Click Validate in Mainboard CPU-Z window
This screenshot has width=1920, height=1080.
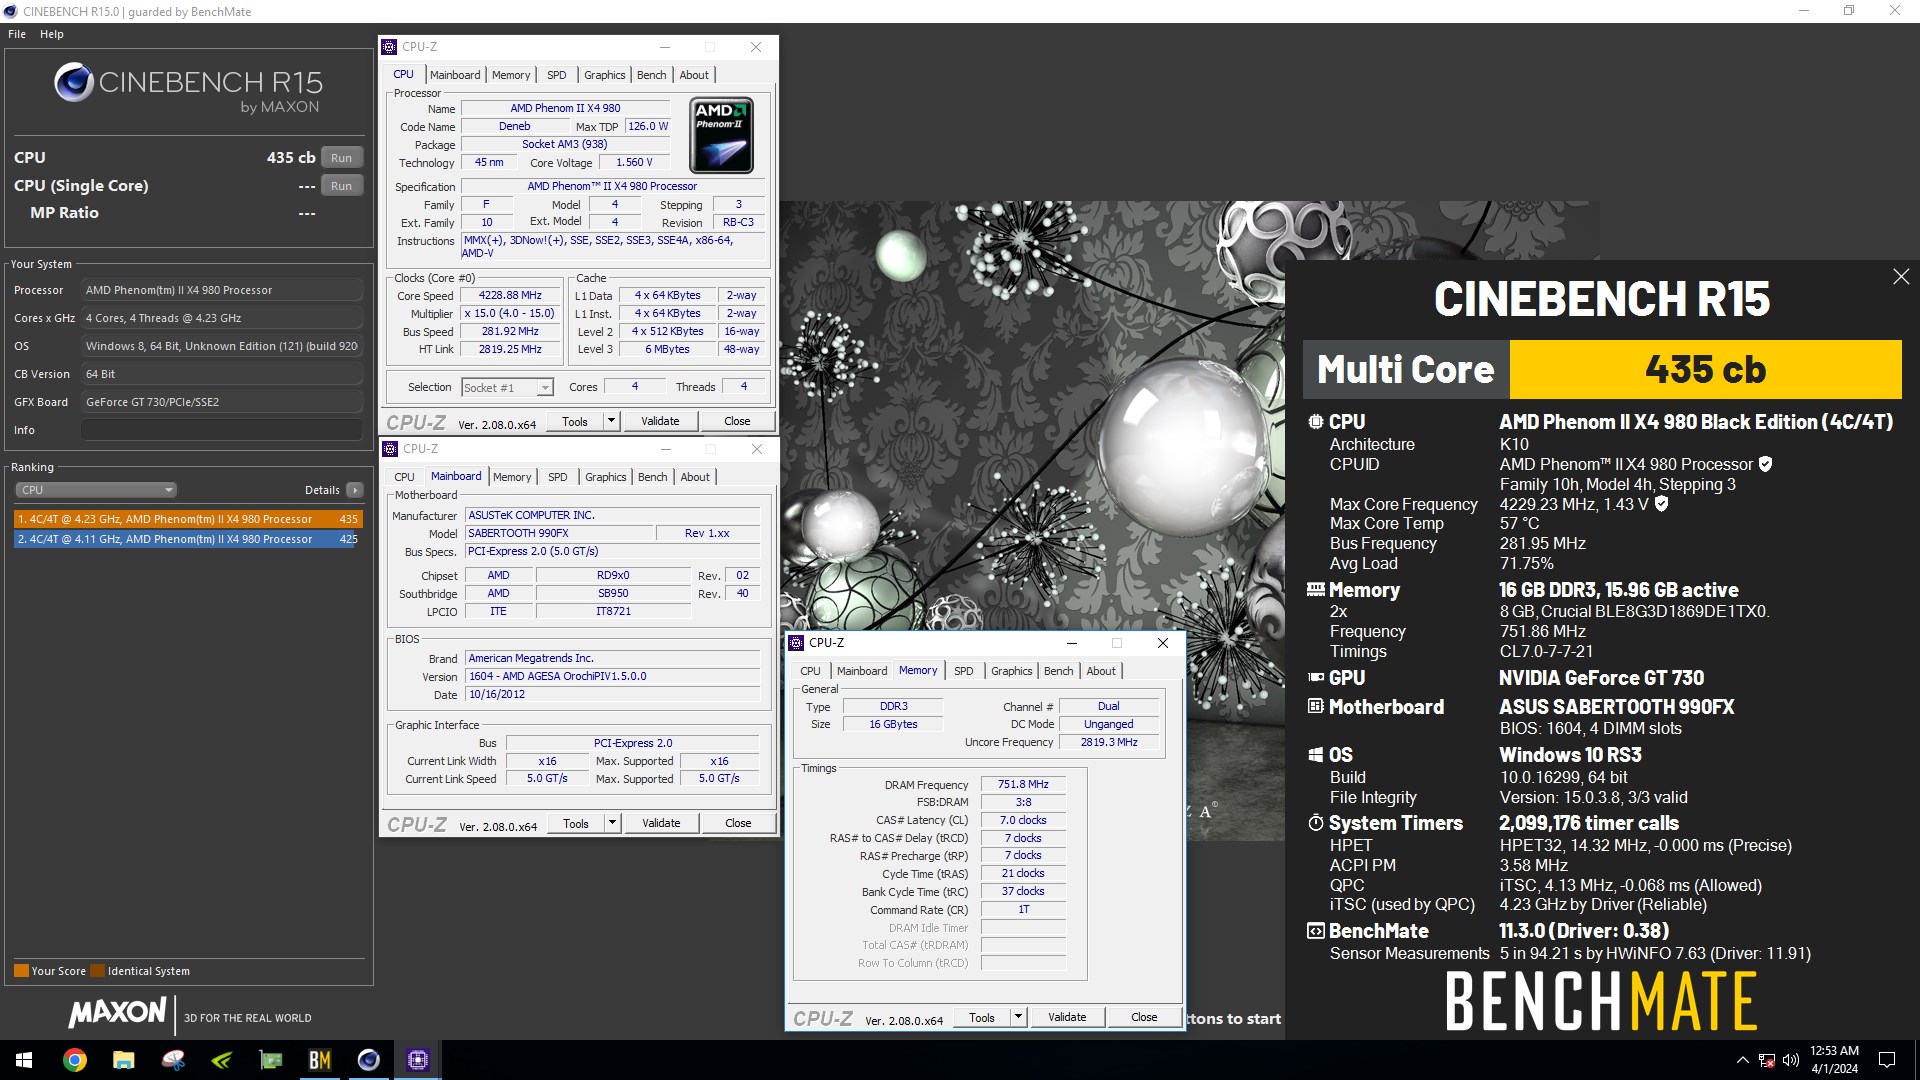[x=661, y=823]
